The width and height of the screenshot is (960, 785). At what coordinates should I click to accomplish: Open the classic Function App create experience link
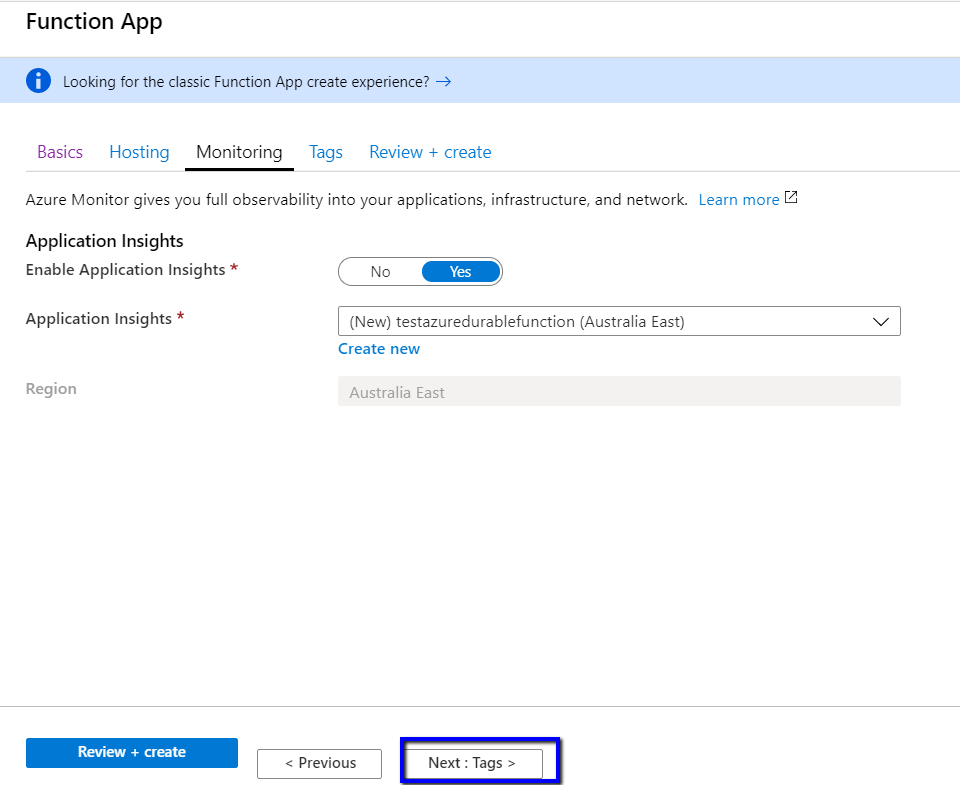point(246,82)
